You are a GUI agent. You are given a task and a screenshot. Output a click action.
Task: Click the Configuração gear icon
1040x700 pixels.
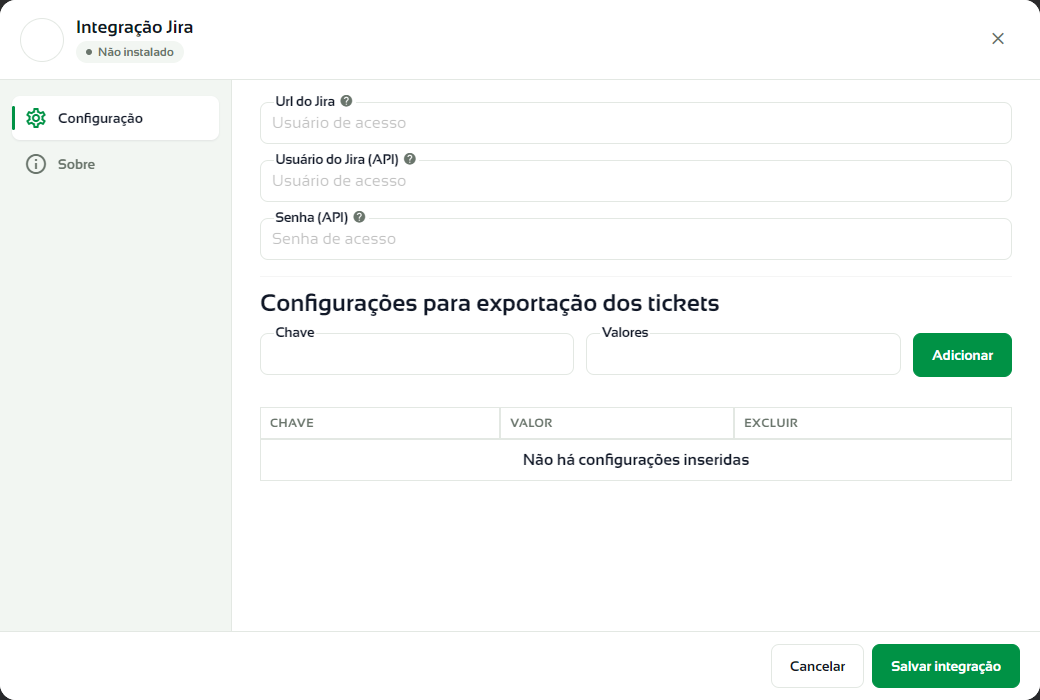tap(36, 118)
